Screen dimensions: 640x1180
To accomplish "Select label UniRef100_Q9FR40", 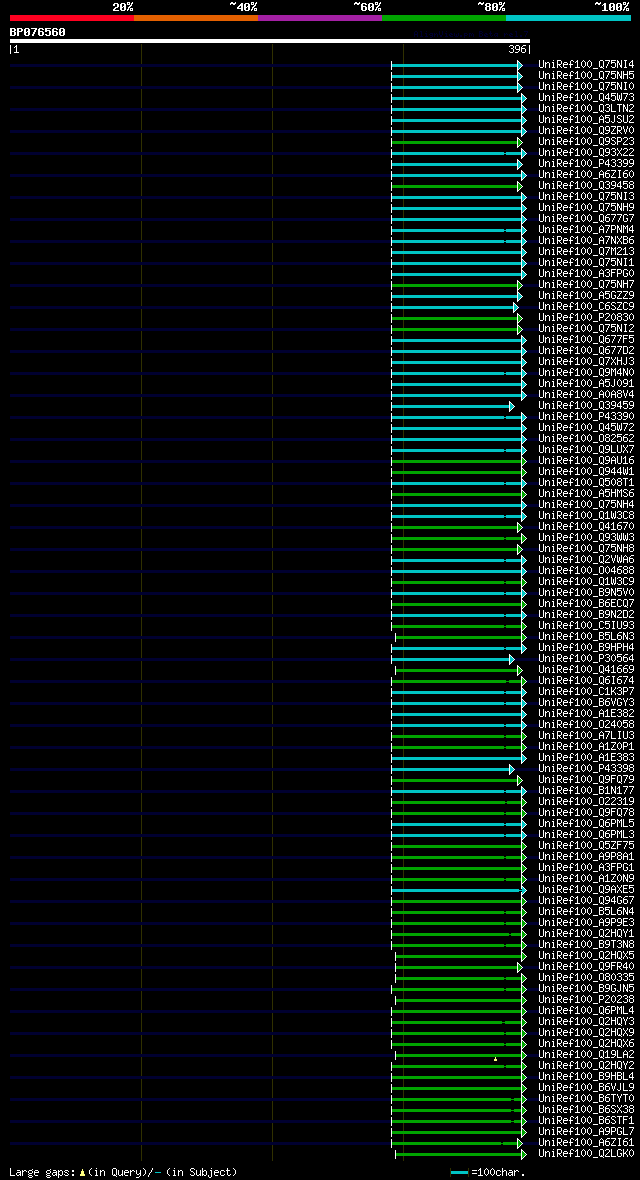I will pos(587,966).
